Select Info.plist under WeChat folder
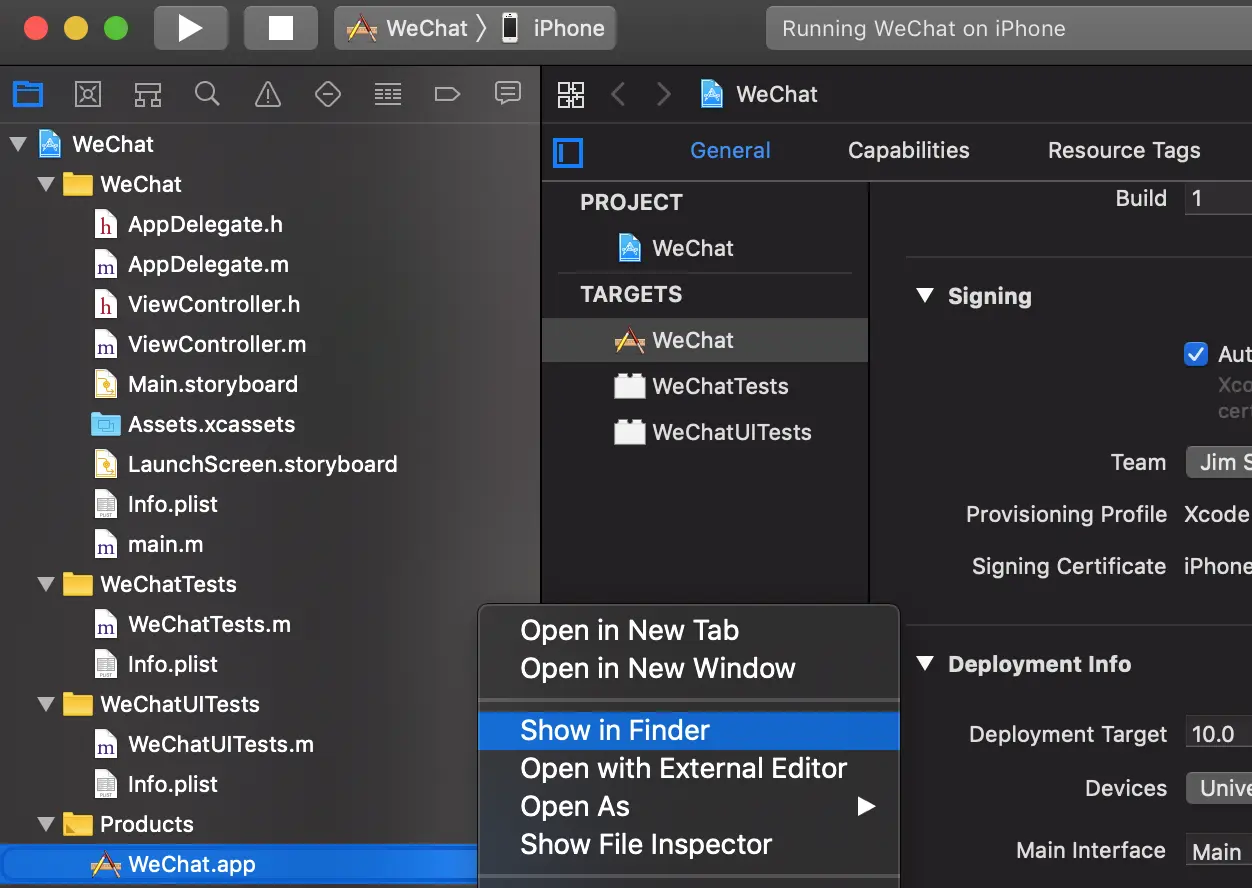1252x888 pixels. 173,504
